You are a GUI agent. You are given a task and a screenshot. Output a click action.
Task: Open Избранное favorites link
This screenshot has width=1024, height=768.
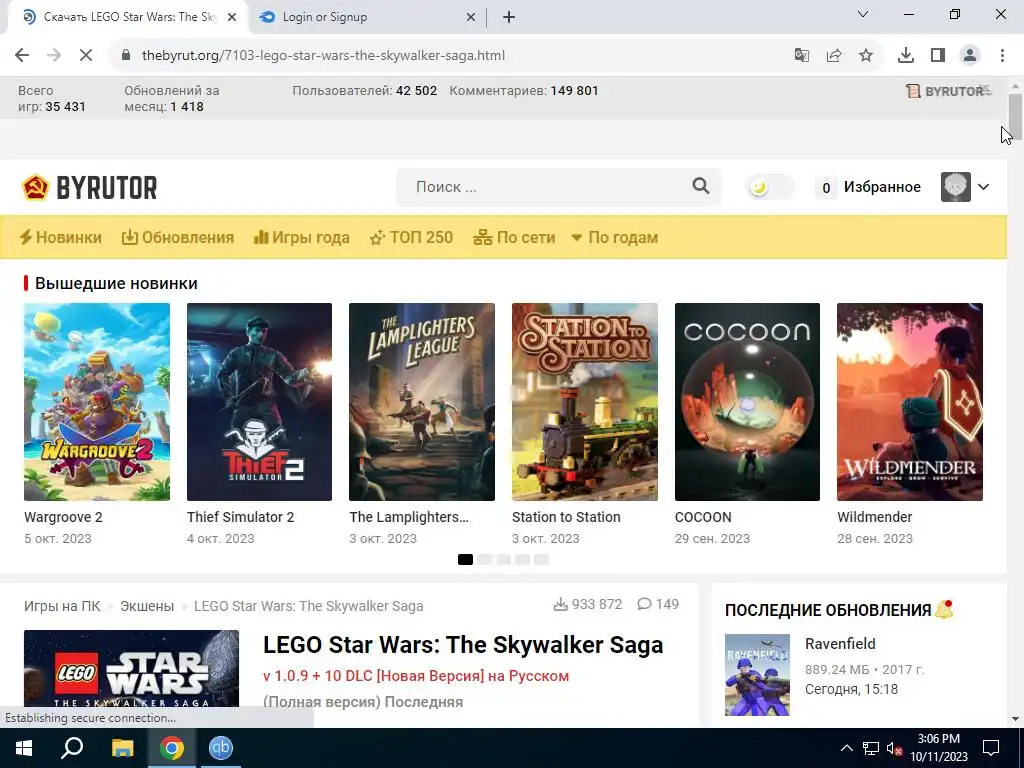869,187
